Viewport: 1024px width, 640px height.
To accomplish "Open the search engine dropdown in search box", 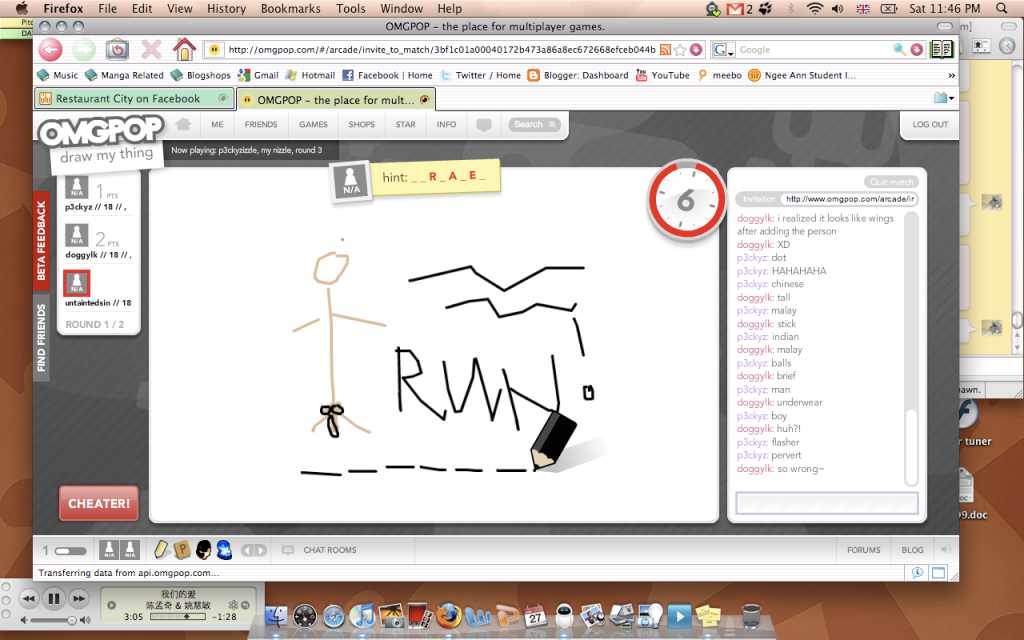I will (724, 49).
